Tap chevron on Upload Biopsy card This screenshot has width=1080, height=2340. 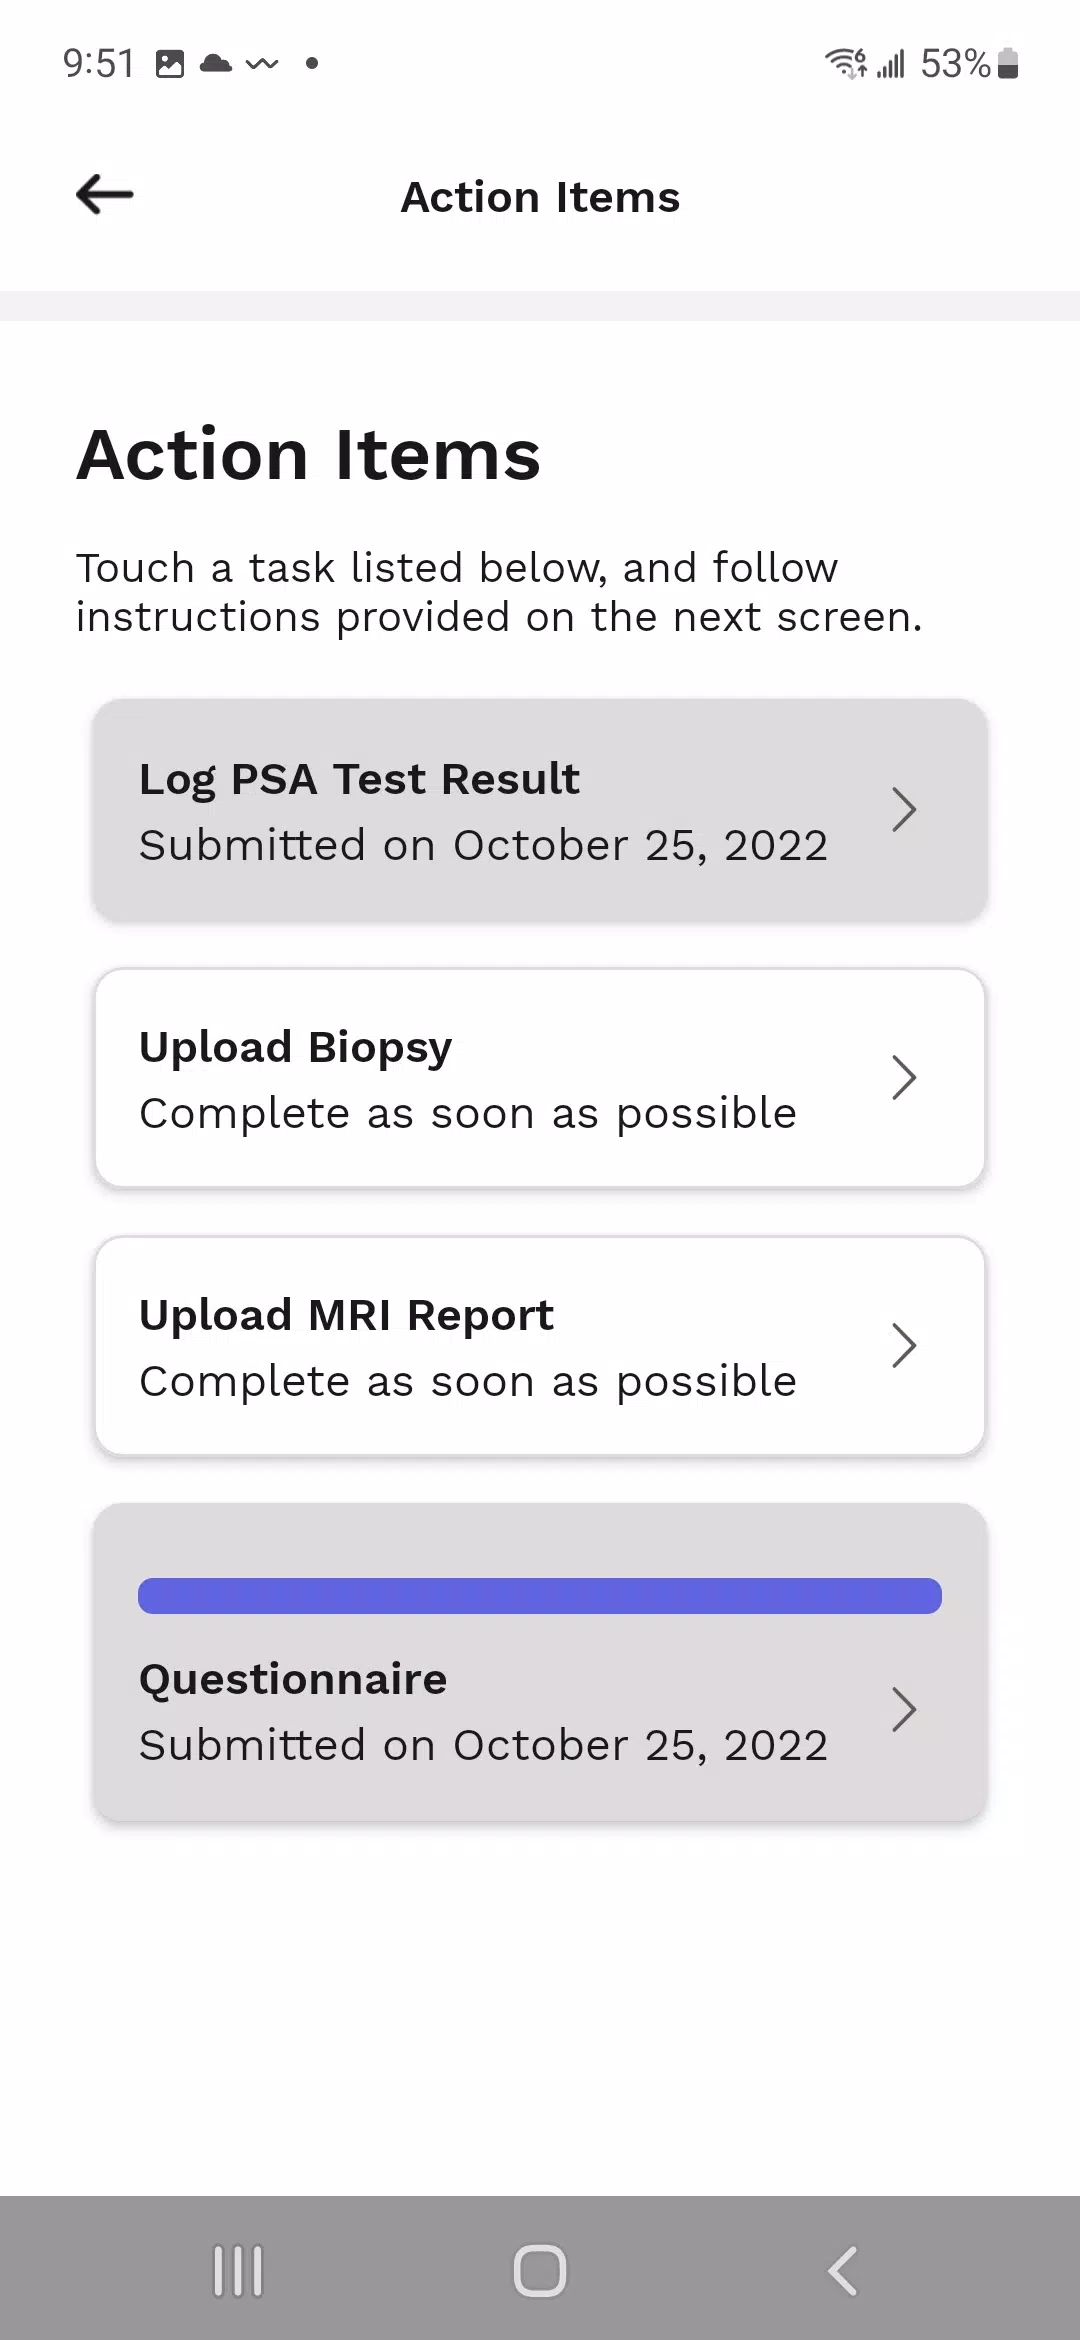[x=904, y=1078]
